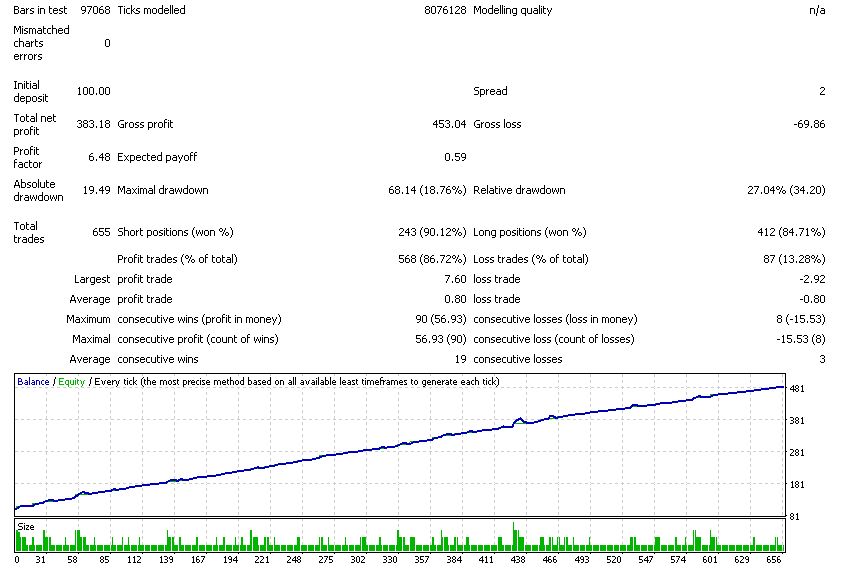The width and height of the screenshot is (850, 571).
Task: Select the Total trades value 655
Action: 101,232
